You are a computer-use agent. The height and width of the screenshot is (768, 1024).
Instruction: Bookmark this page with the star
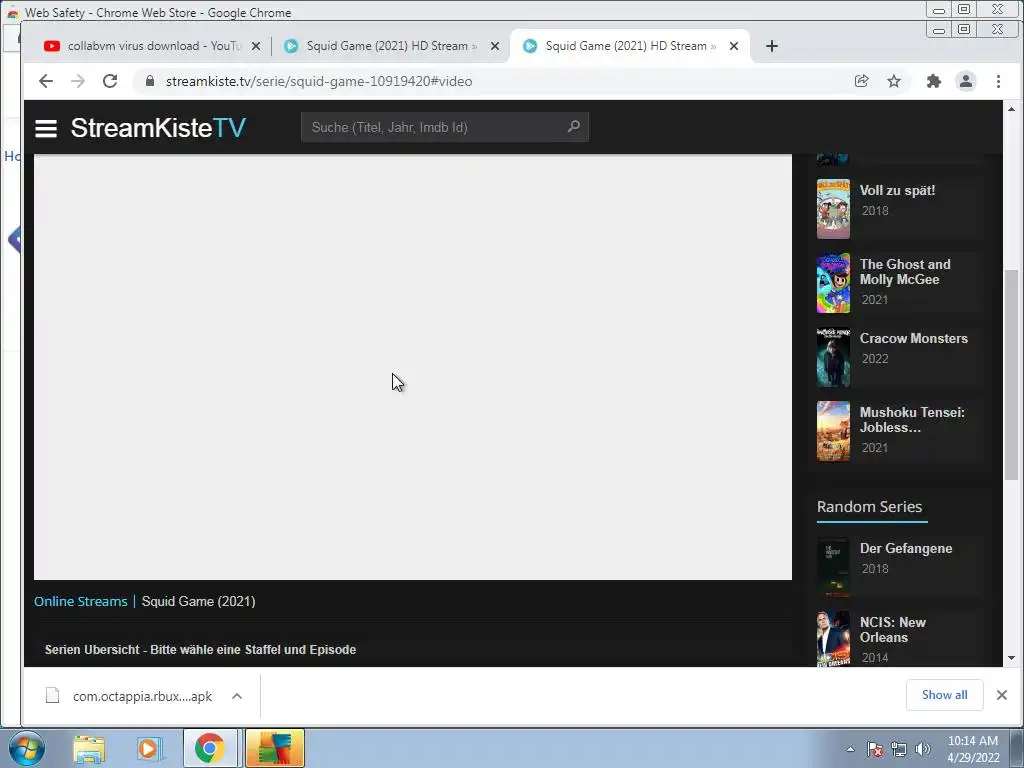[x=894, y=81]
